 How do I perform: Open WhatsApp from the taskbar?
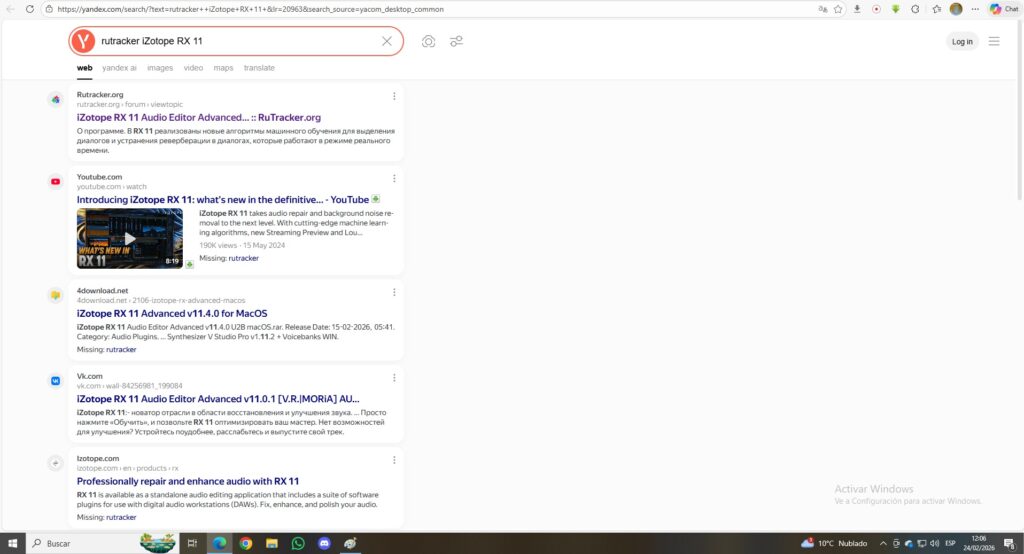(x=298, y=543)
